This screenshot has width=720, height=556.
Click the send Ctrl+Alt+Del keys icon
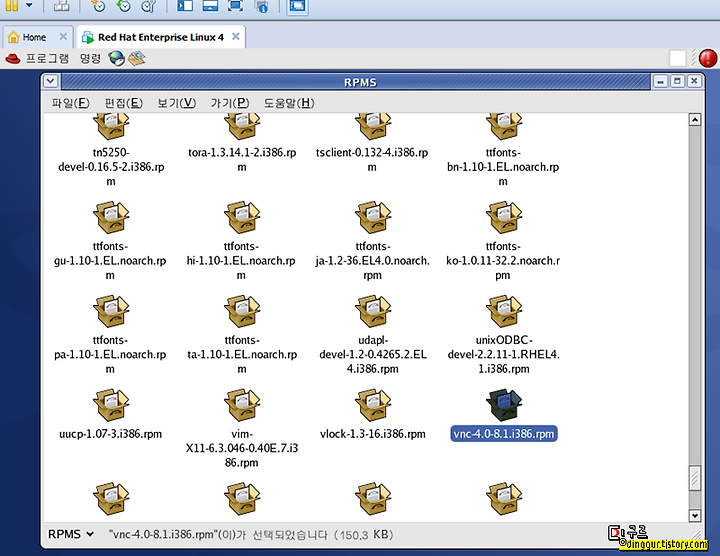[x=62, y=6]
